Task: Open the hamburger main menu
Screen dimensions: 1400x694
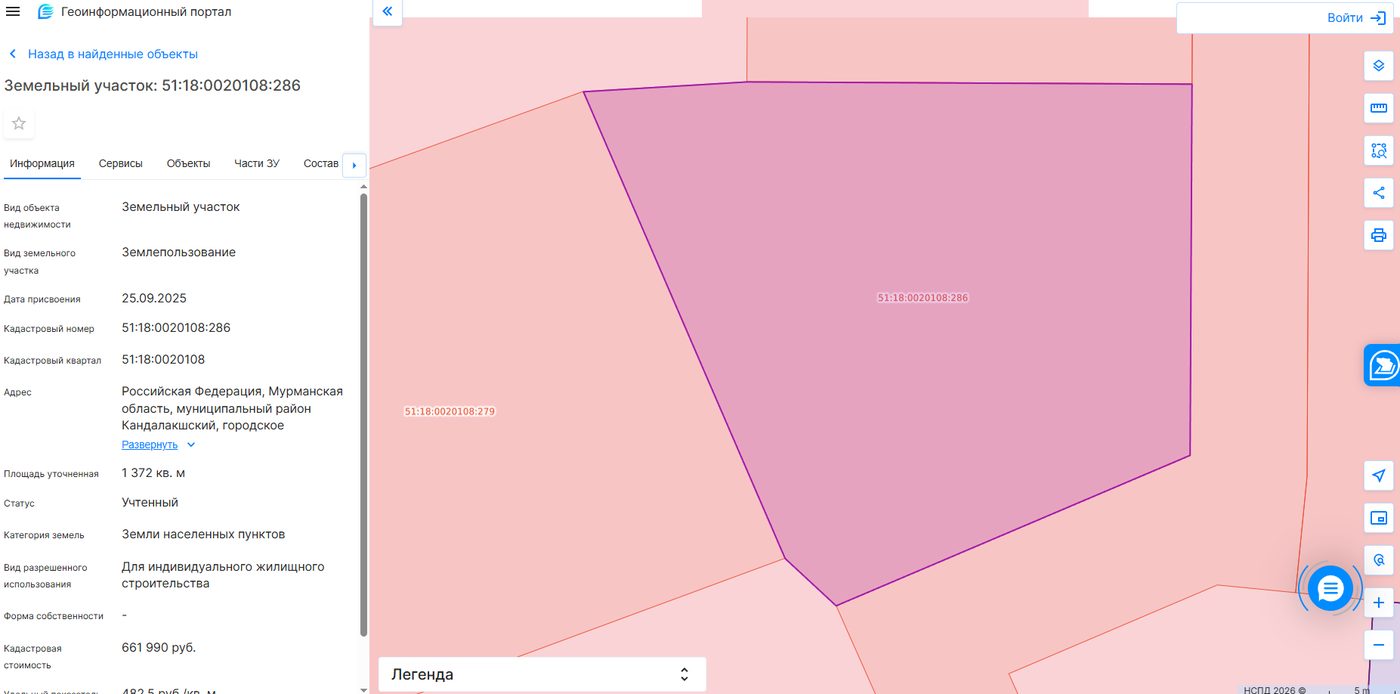Action: [13, 12]
